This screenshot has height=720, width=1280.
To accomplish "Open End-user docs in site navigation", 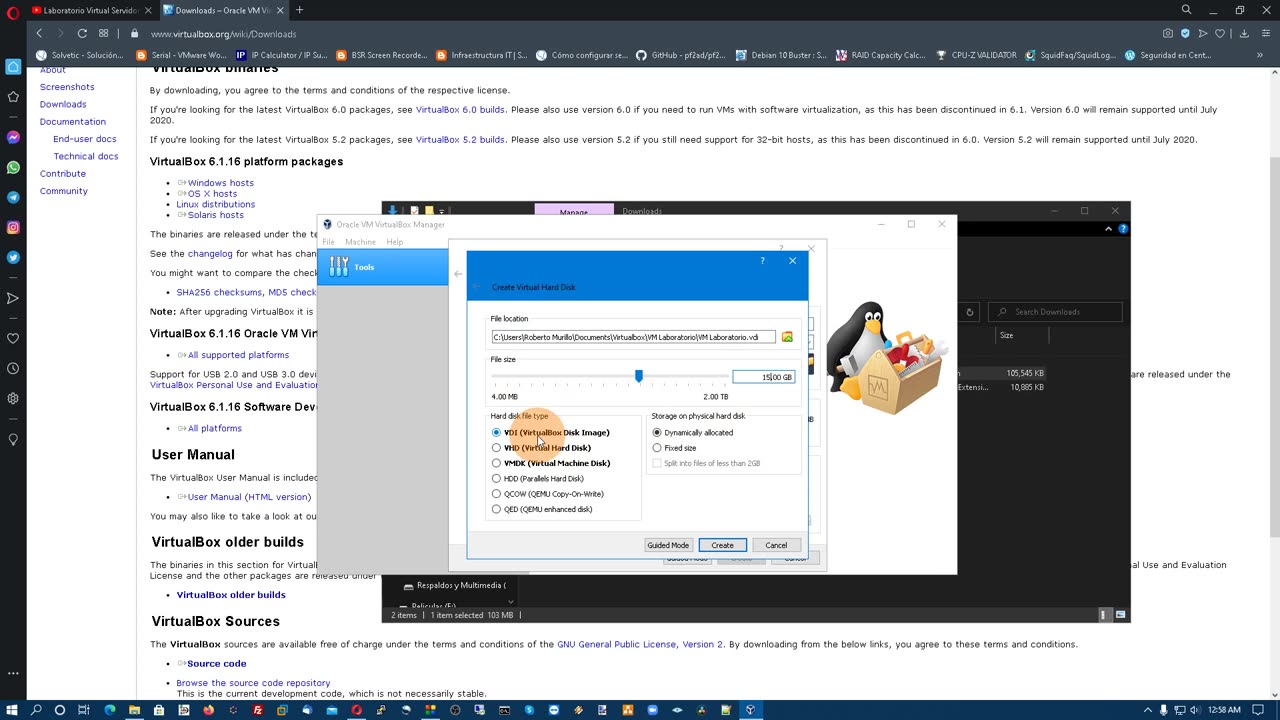I will click(x=85, y=139).
